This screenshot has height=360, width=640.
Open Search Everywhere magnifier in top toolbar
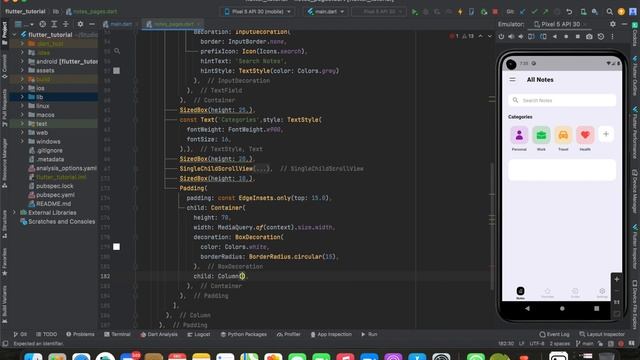tap(609, 12)
